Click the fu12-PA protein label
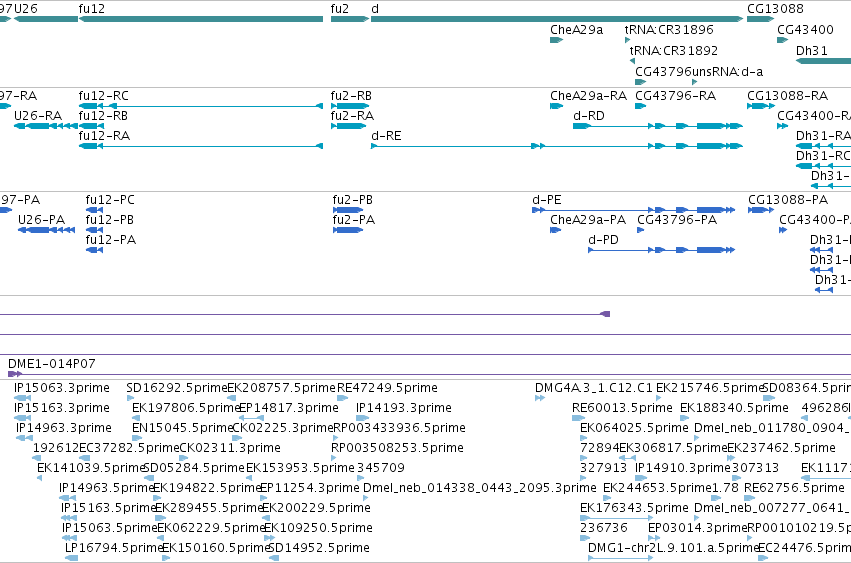This screenshot has width=851, height=563. pyautogui.click(x=111, y=240)
